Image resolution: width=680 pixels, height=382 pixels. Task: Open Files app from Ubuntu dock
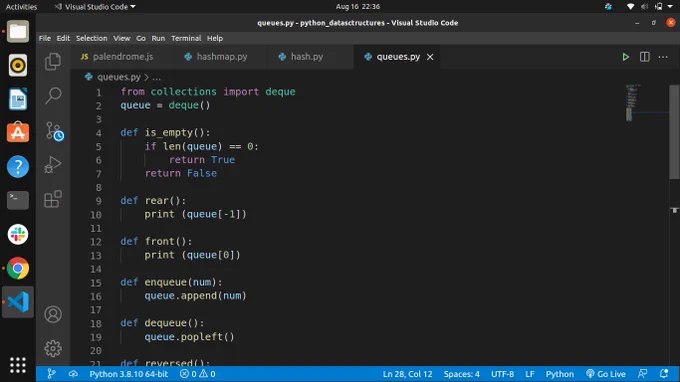[x=18, y=32]
